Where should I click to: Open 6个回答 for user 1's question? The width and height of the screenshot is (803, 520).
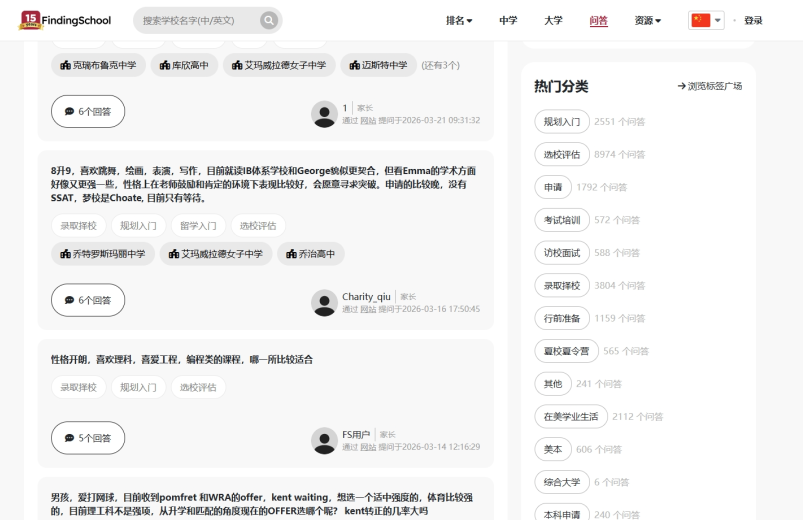[x=88, y=111]
